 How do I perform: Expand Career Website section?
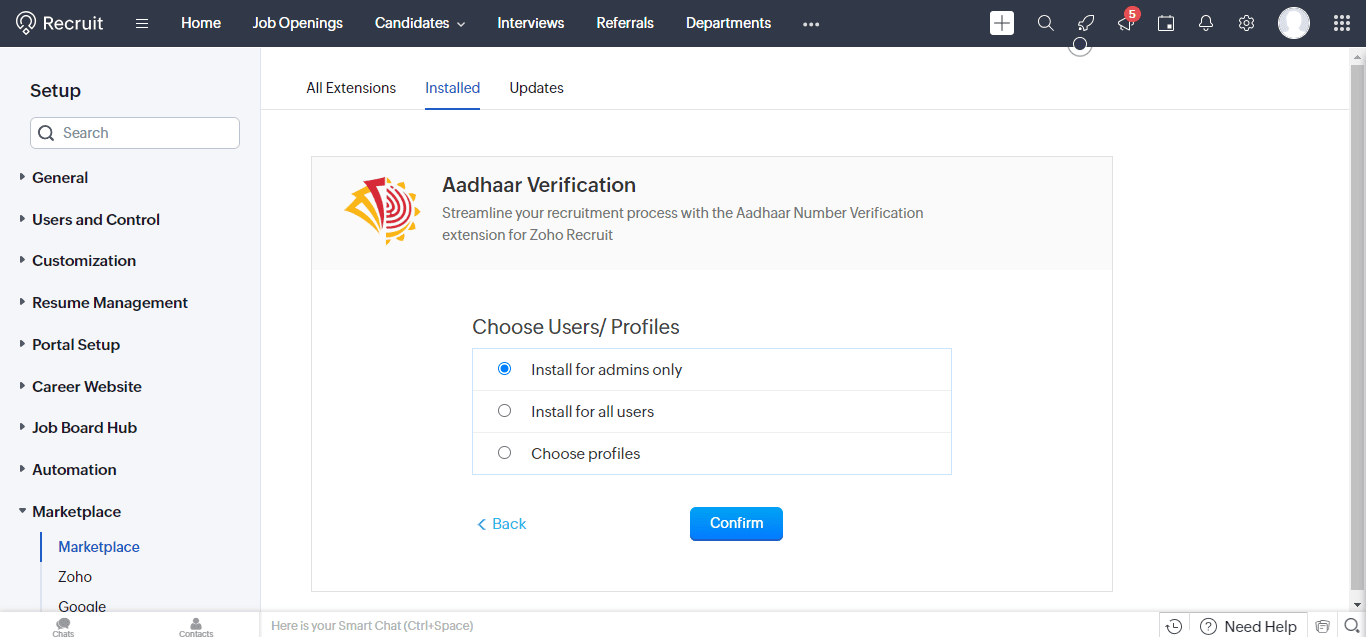pyautogui.click(x=87, y=387)
